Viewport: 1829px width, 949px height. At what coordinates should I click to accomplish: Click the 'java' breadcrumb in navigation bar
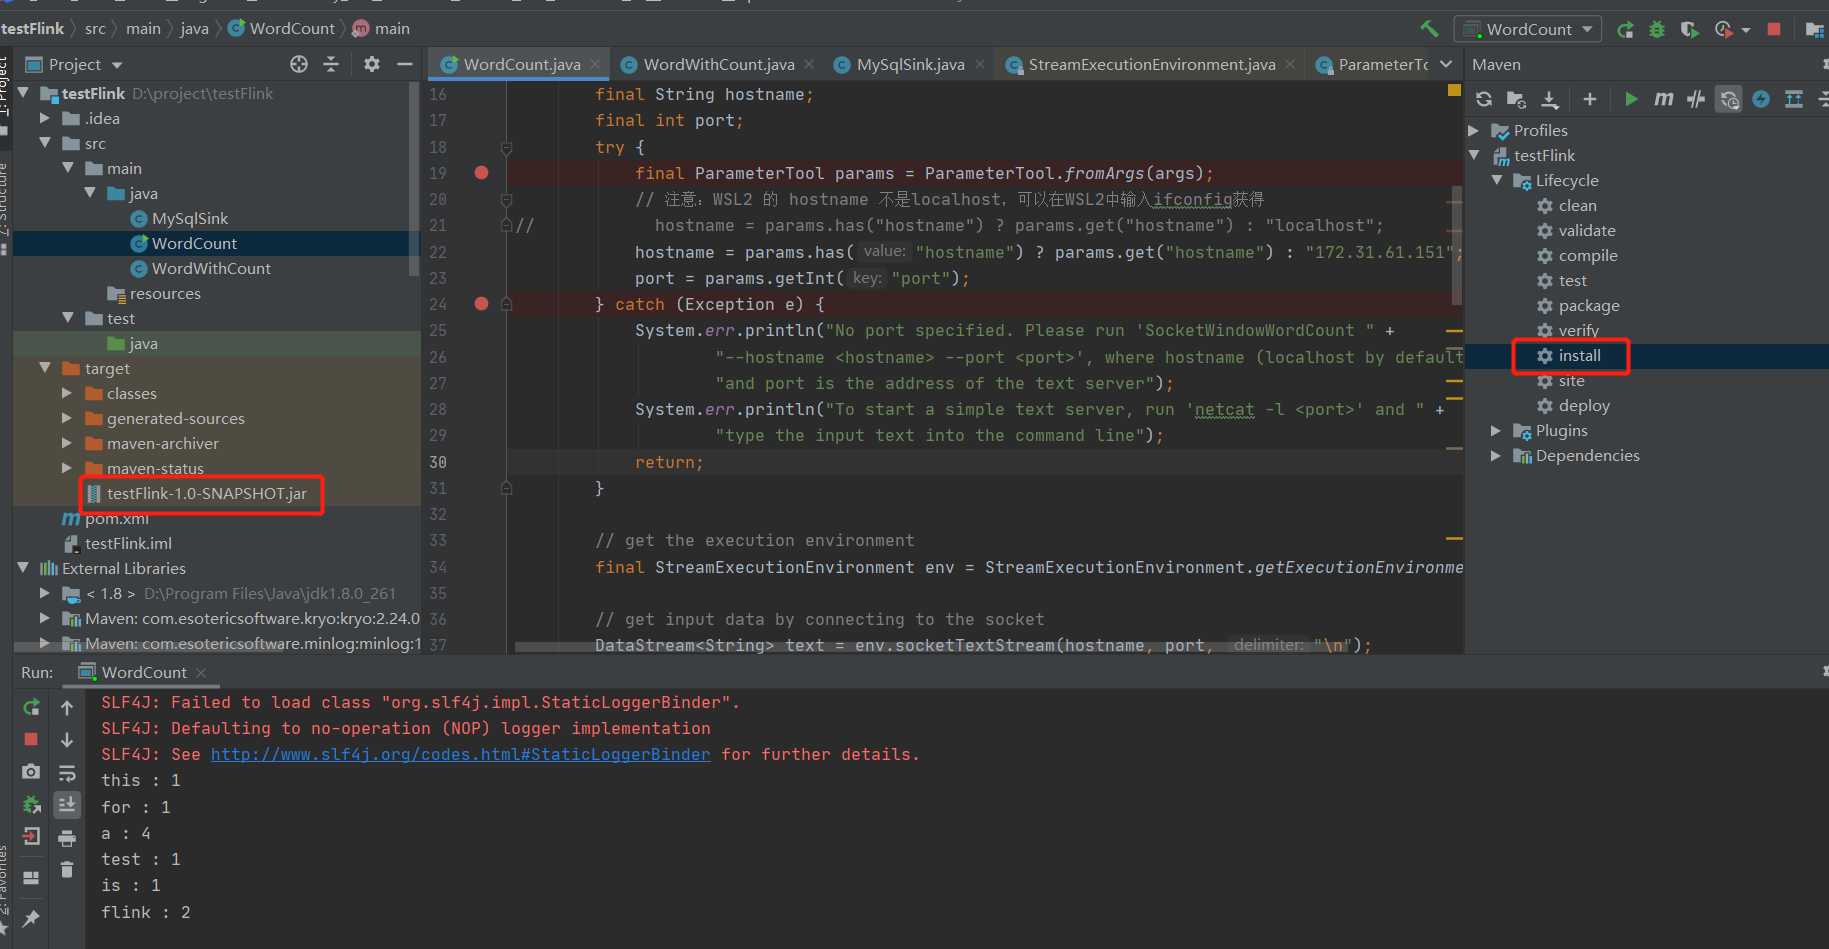(194, 29)
